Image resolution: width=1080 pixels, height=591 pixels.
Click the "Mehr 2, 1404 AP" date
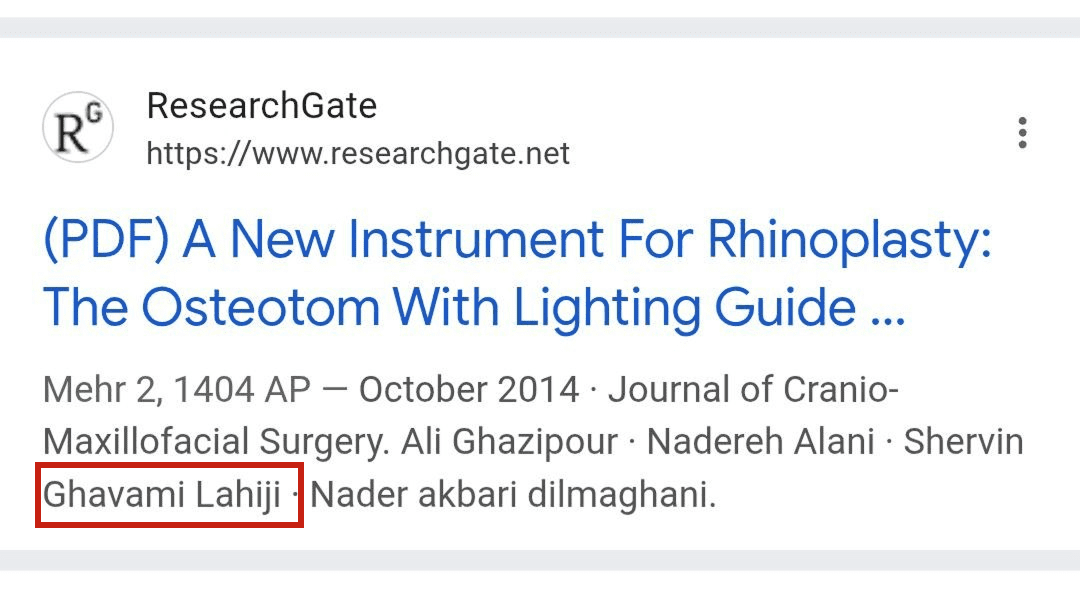coord(177,390)
